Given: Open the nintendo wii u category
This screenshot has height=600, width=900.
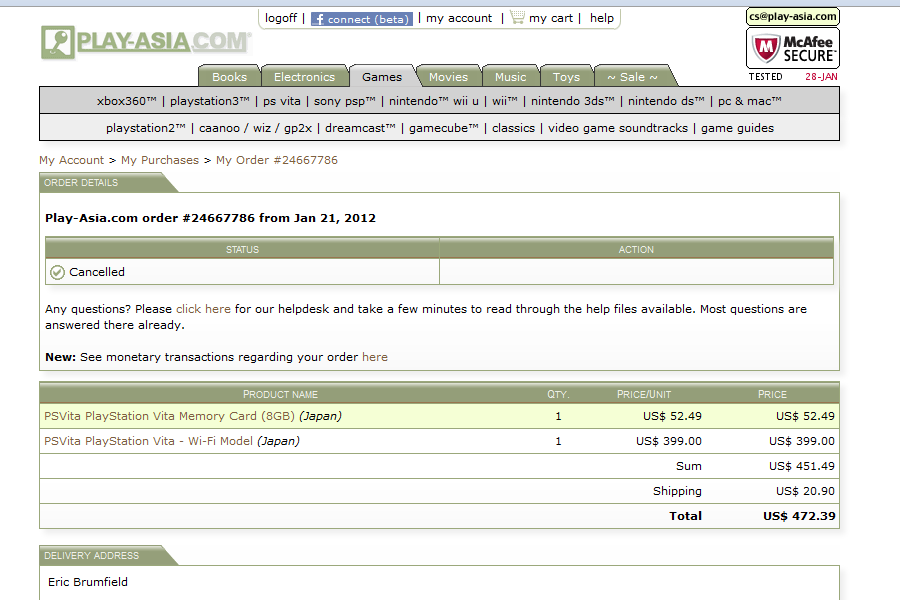Looking at the screenshot, I should [x=433, y=101].
